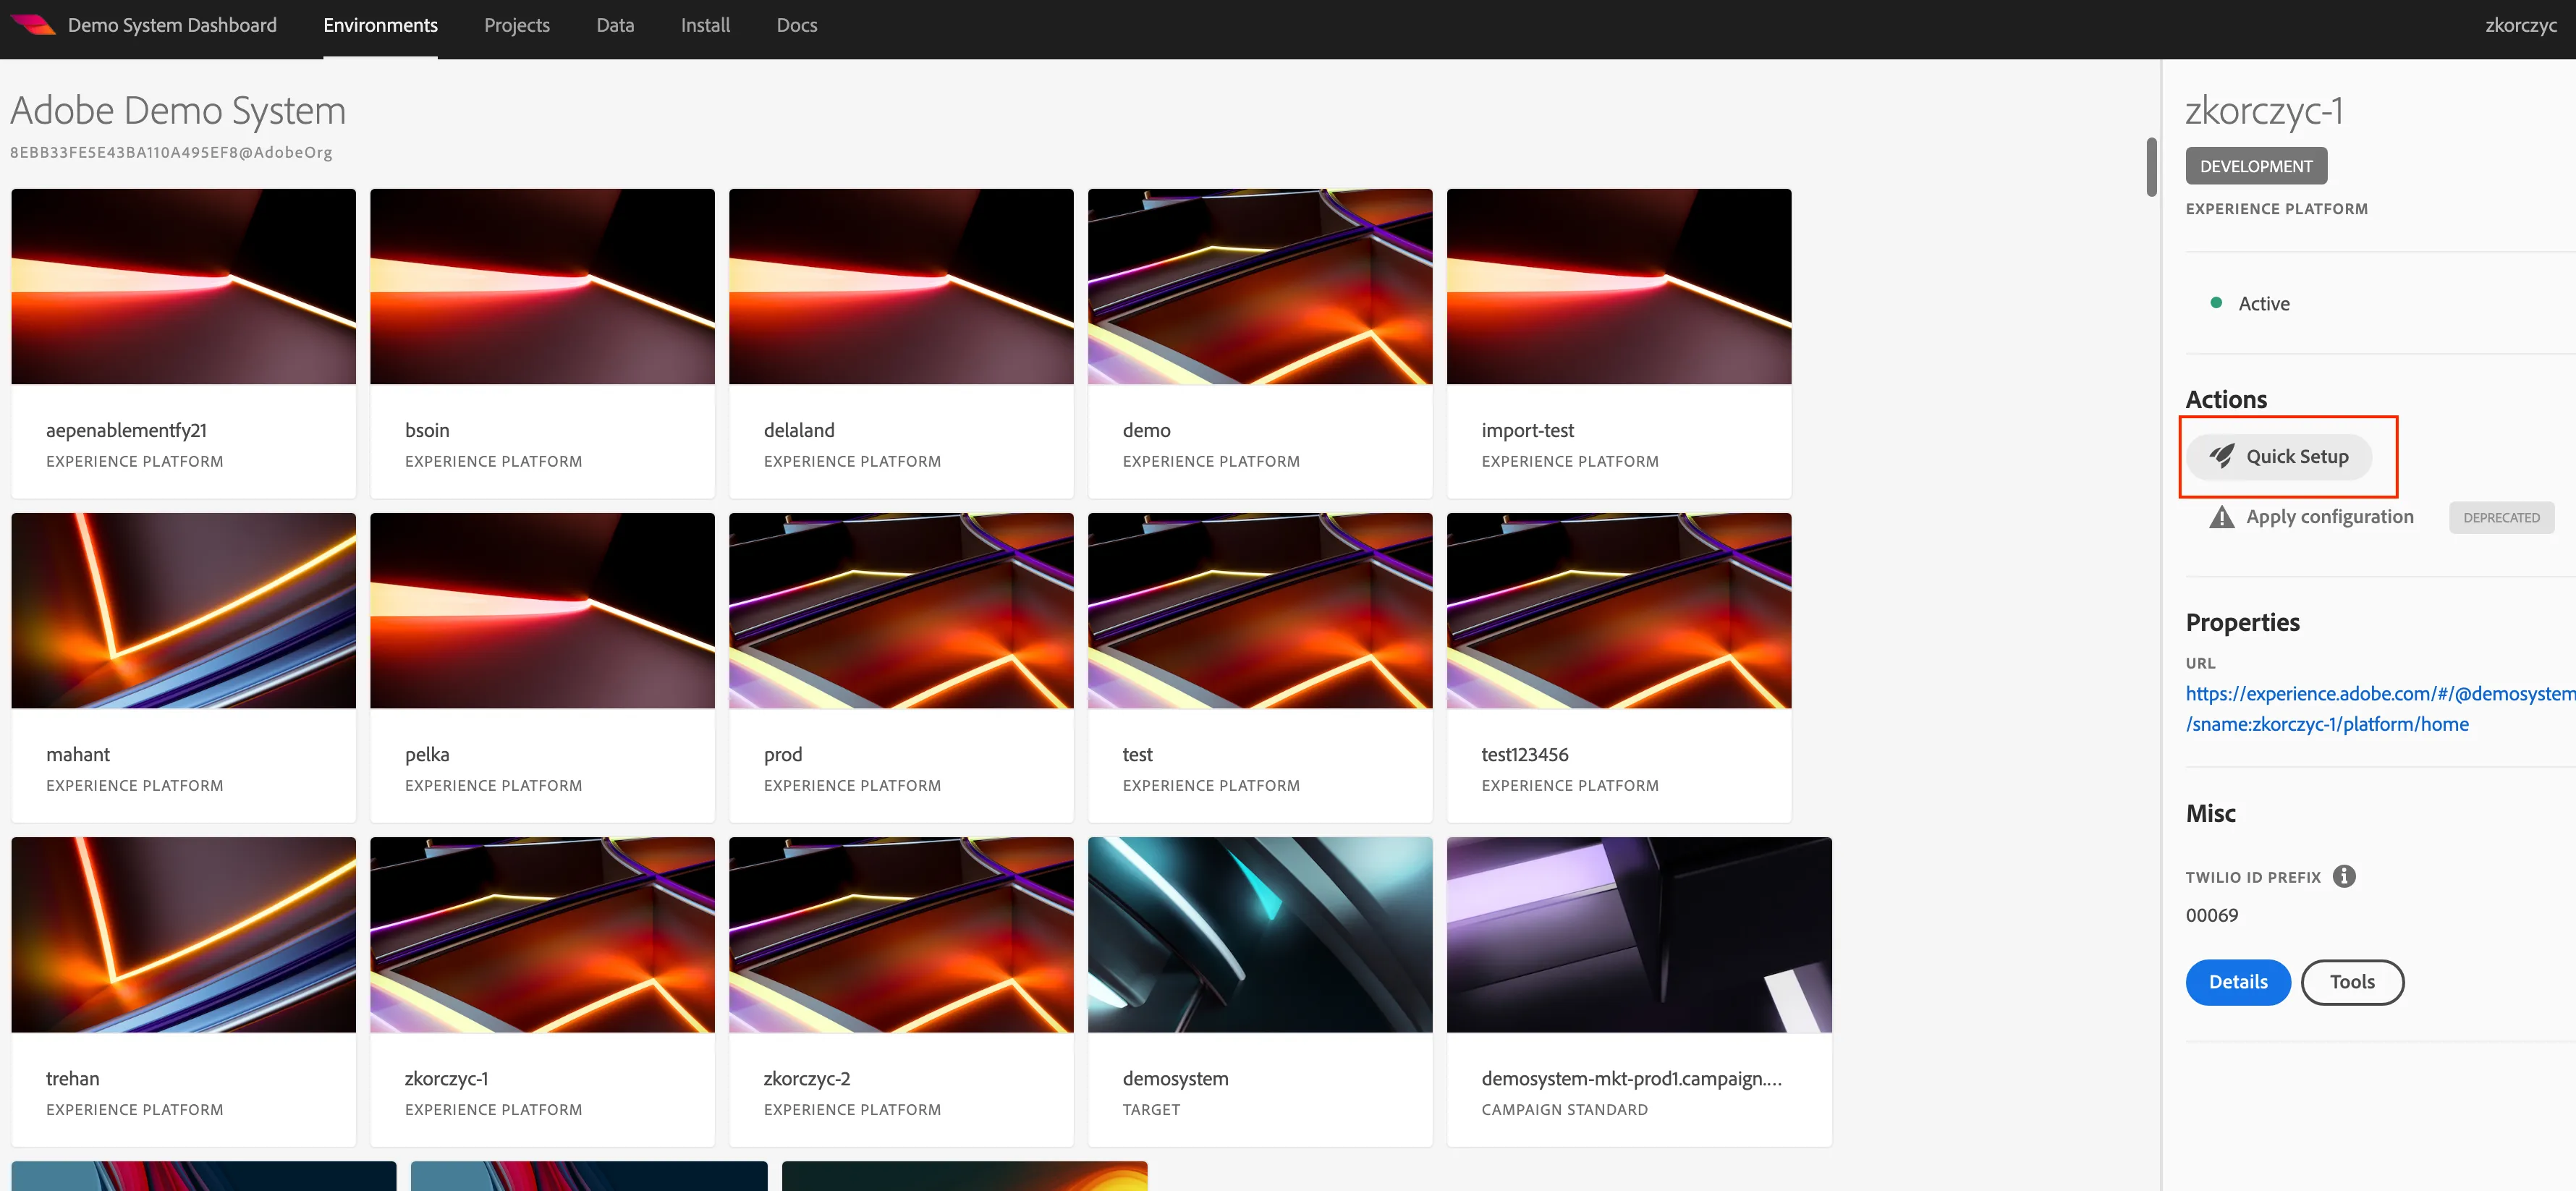This screenshot has height=1191, width=2576.
Task: Click the Tools button
Action: [2352, 982]
